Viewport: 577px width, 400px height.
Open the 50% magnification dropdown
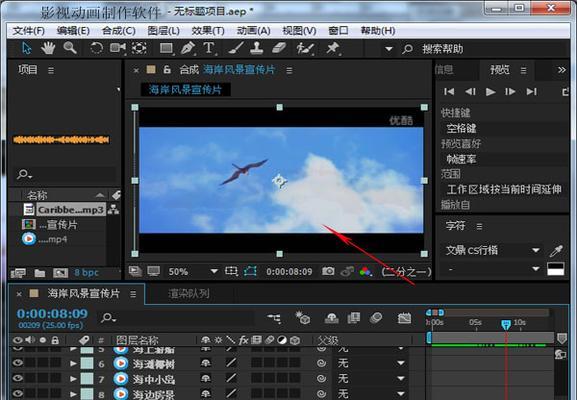214,272
